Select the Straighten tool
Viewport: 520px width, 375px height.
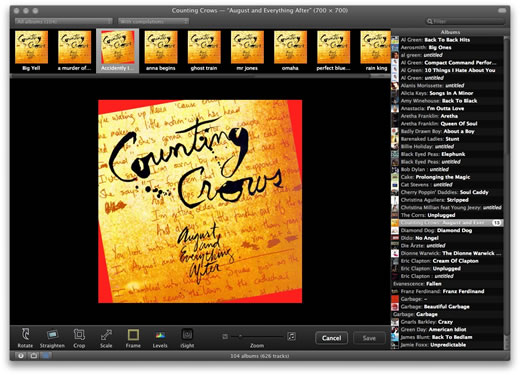(52, 338)
